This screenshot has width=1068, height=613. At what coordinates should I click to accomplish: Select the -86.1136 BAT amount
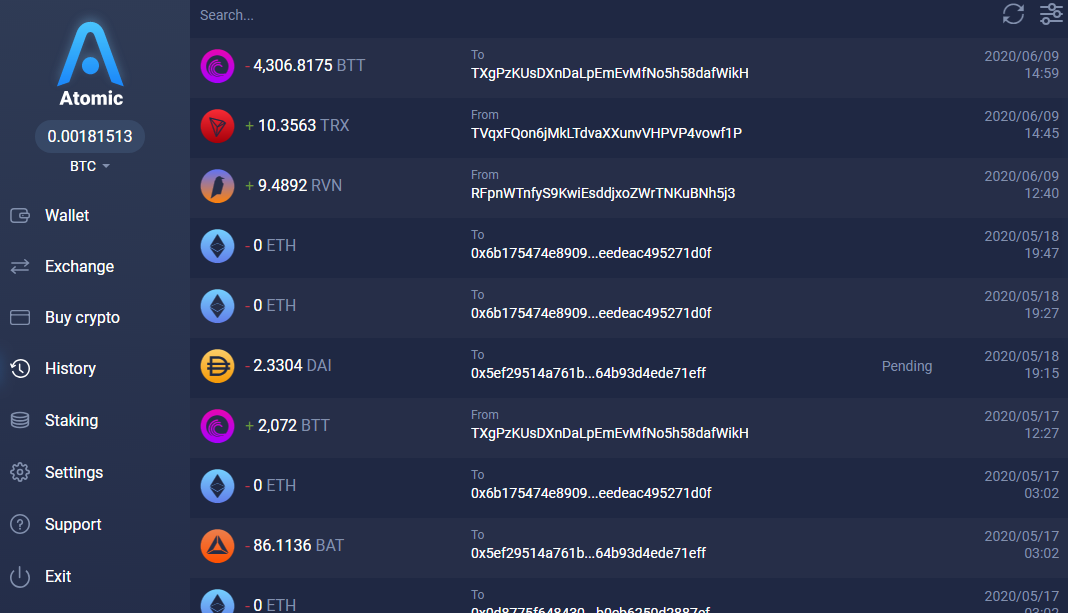pos(294,545)
